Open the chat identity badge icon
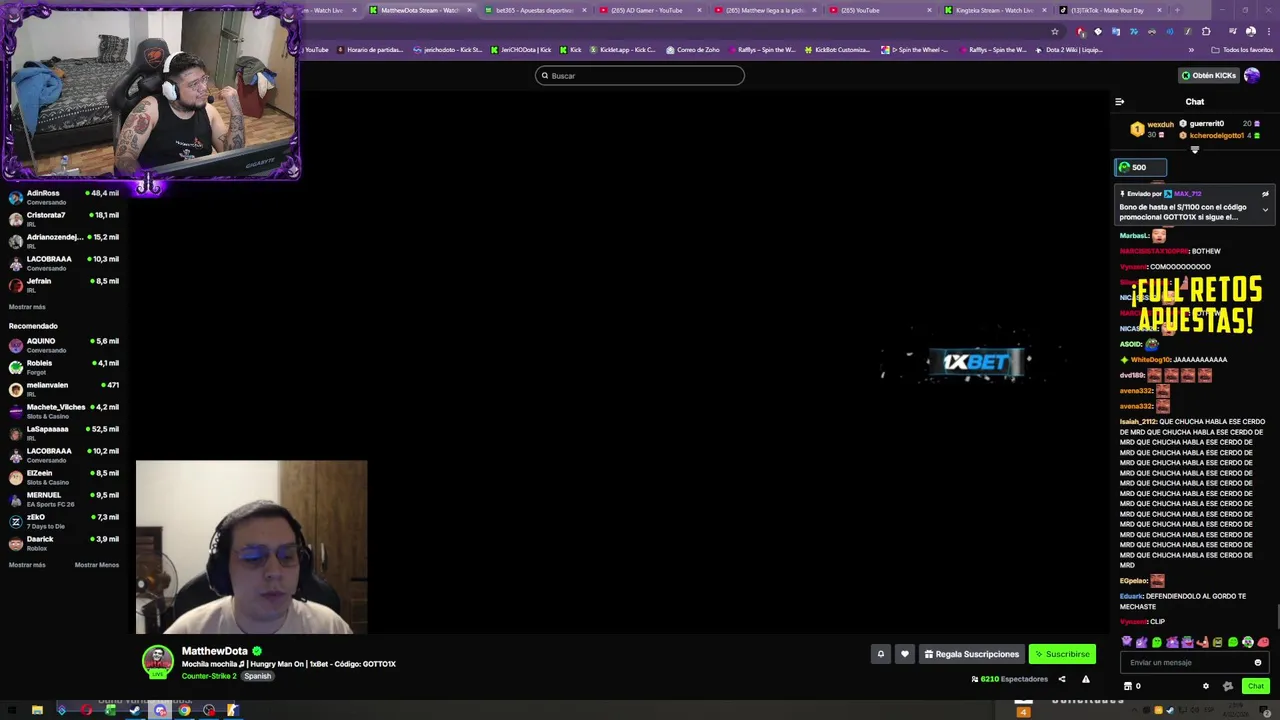Viewport: 1280px width, 720px height. coord(1228,686)
